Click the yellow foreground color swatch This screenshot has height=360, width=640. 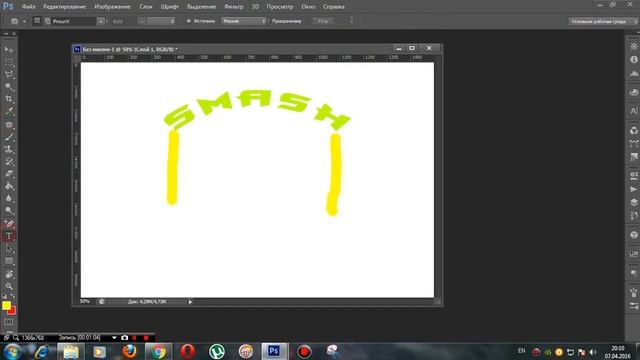pos(6,305)
